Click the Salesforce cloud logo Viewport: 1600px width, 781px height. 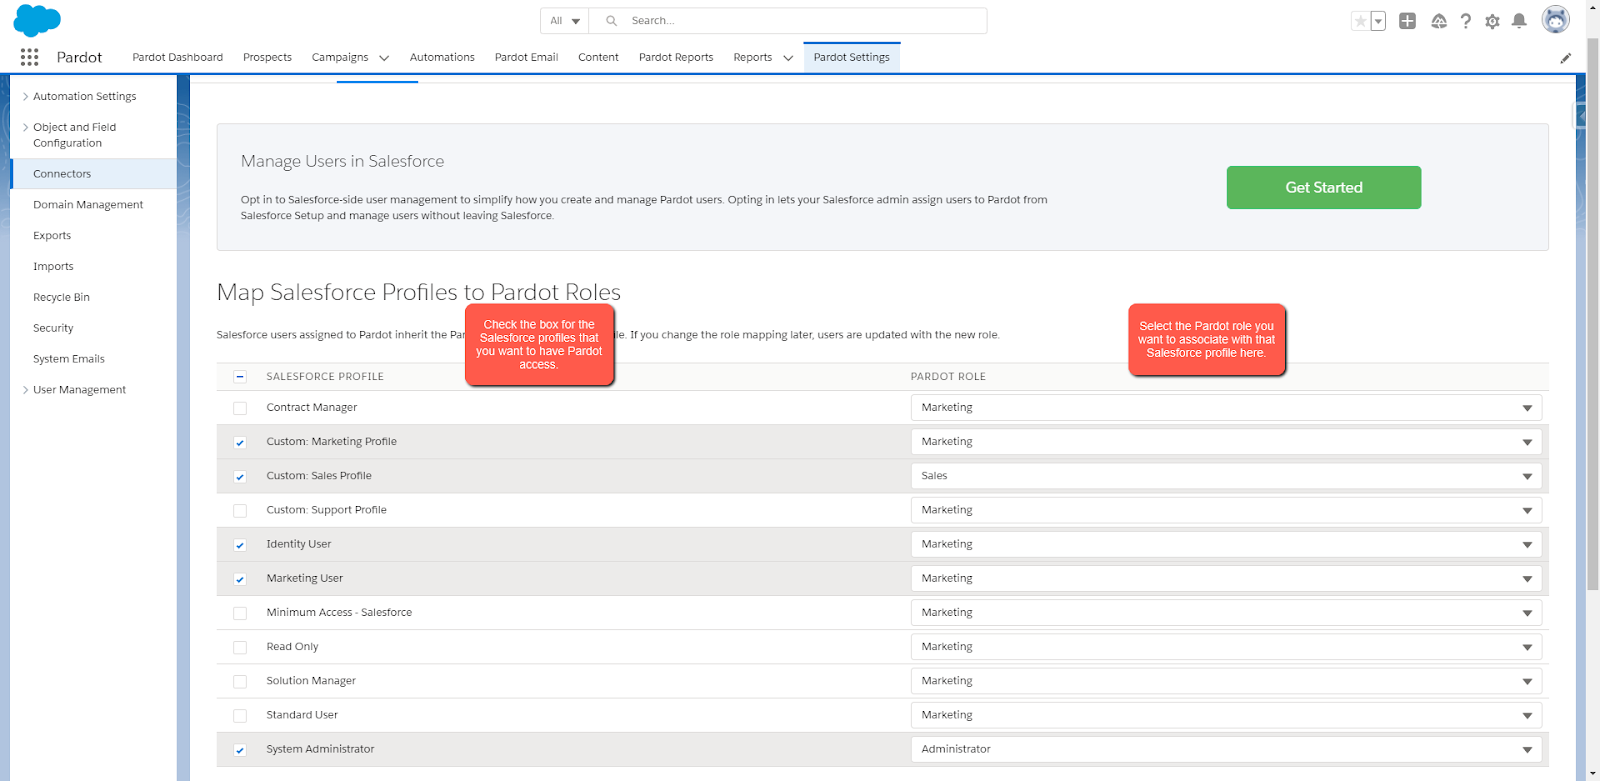click(x=37, y=20)
